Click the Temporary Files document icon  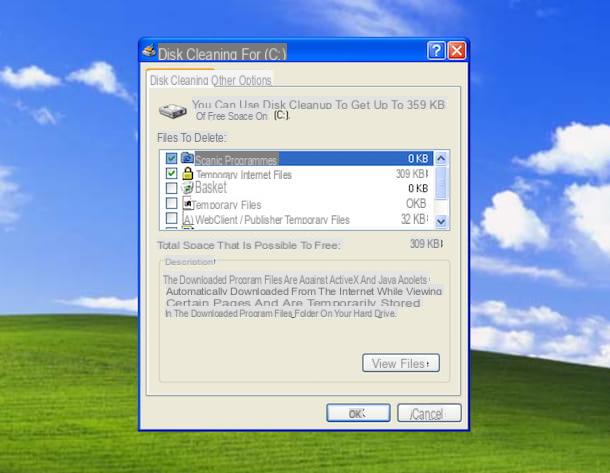(187, 203)
